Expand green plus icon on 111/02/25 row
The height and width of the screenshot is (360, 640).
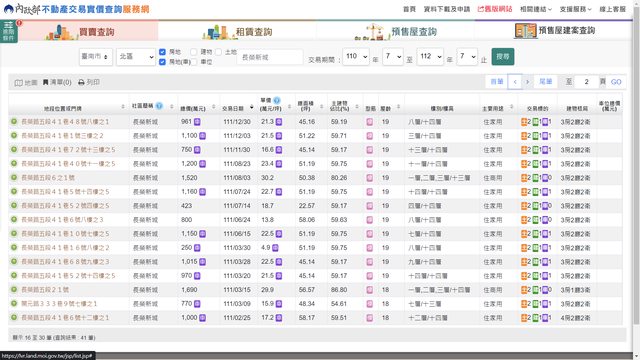click(14, 318)
